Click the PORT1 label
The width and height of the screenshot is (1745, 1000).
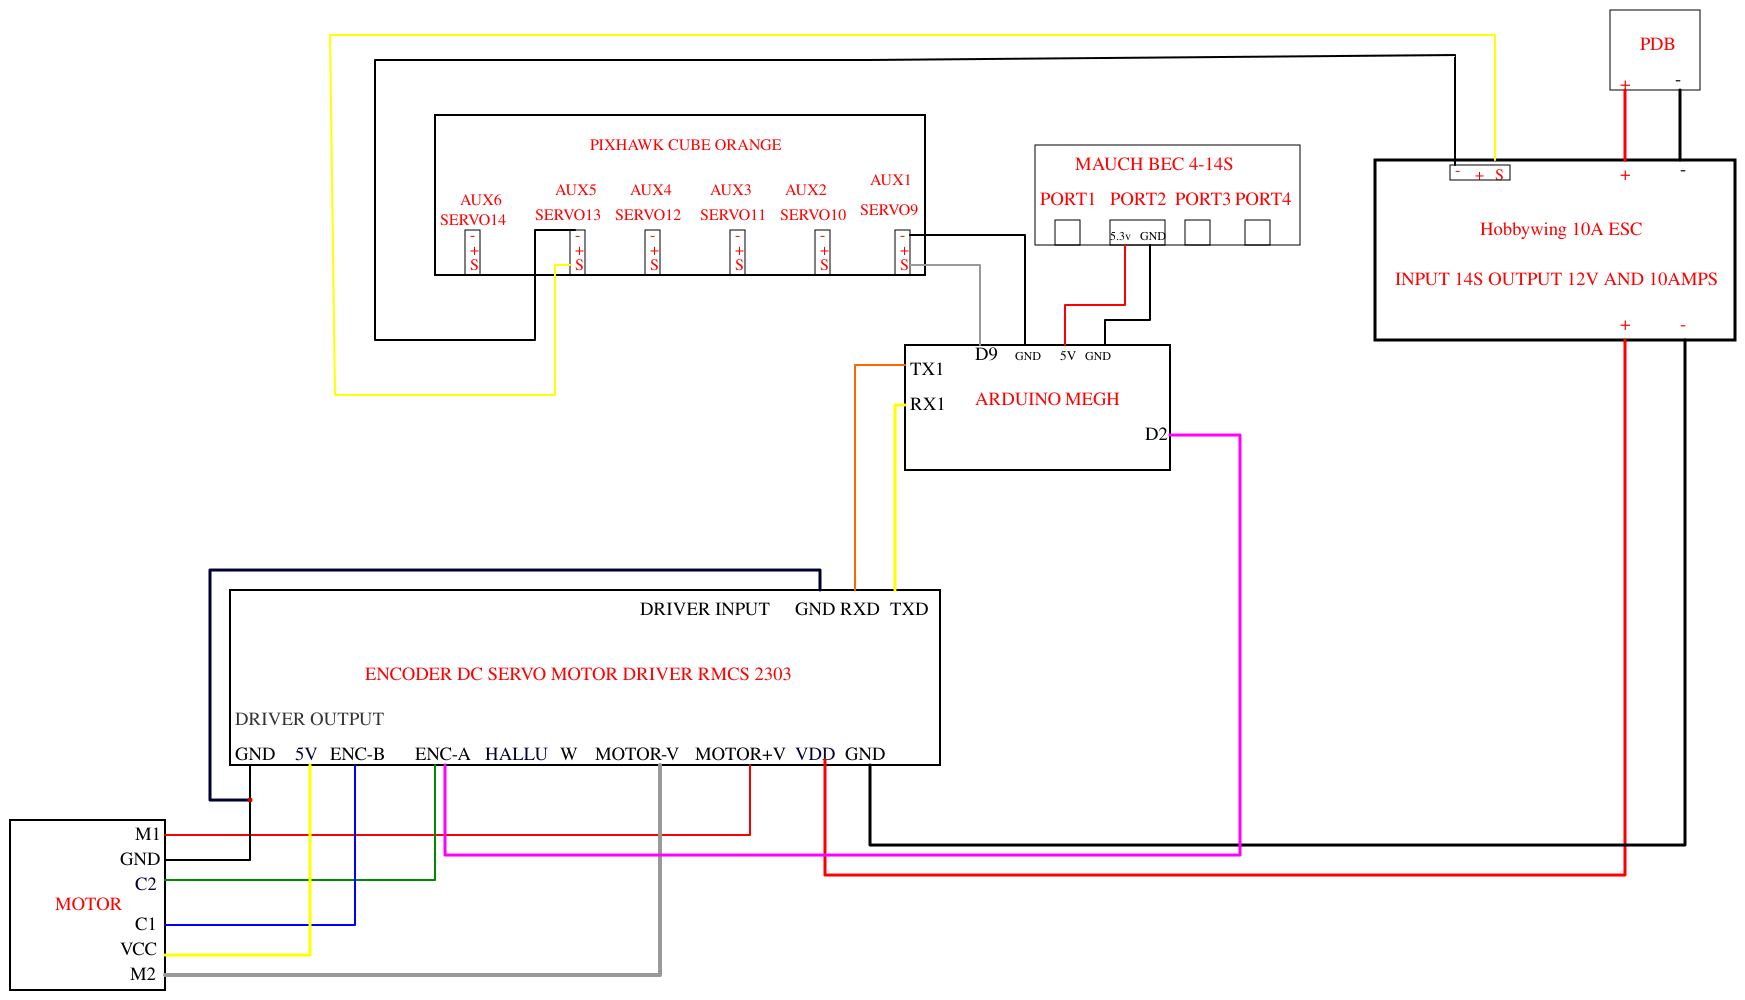tap(1068, 199)
